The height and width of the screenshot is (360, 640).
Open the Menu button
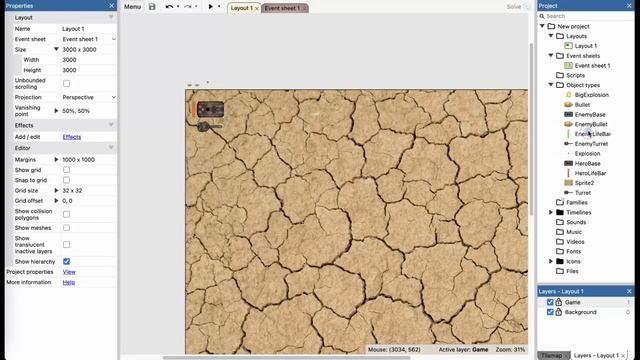(x=132, y=7)
